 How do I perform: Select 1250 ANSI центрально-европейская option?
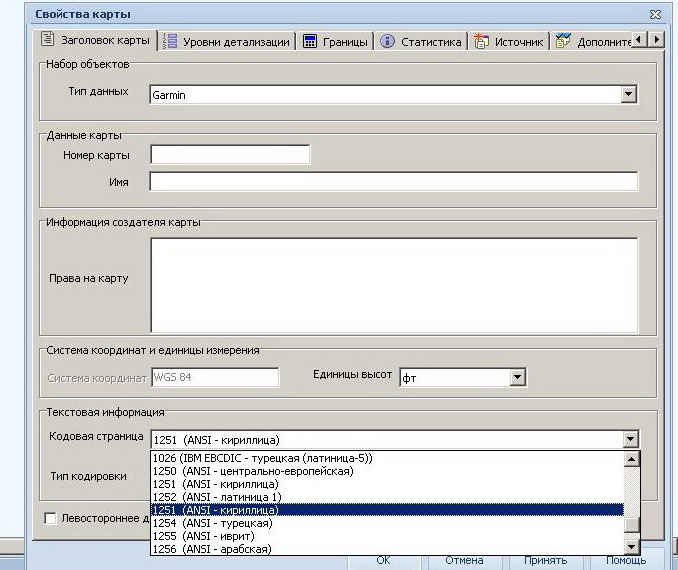(x=267, y=471)
